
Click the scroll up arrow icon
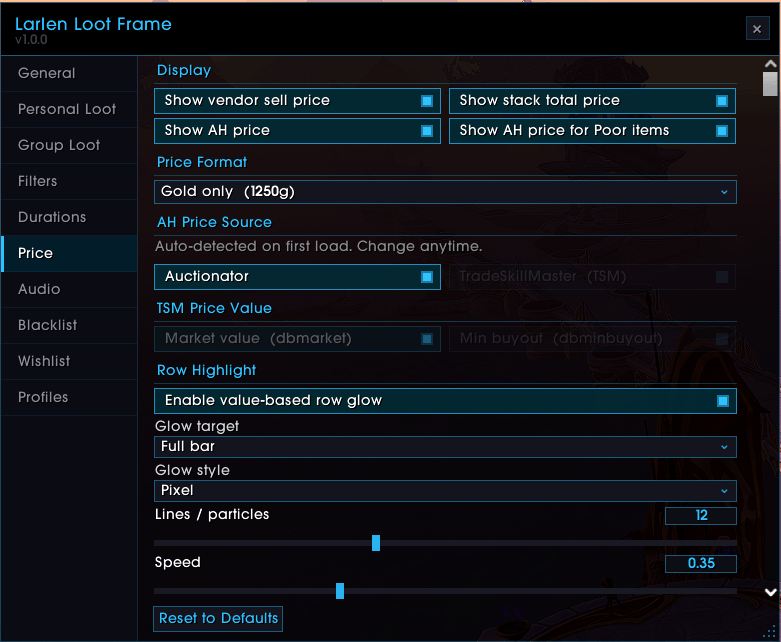click(770, 64)
